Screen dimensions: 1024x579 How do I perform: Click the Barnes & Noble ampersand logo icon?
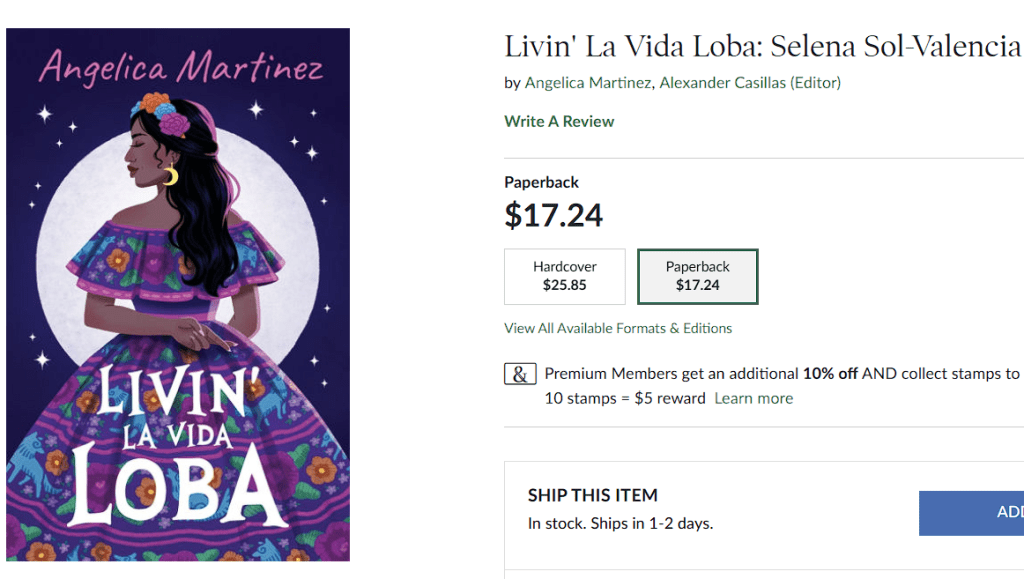tap(519, 373)
